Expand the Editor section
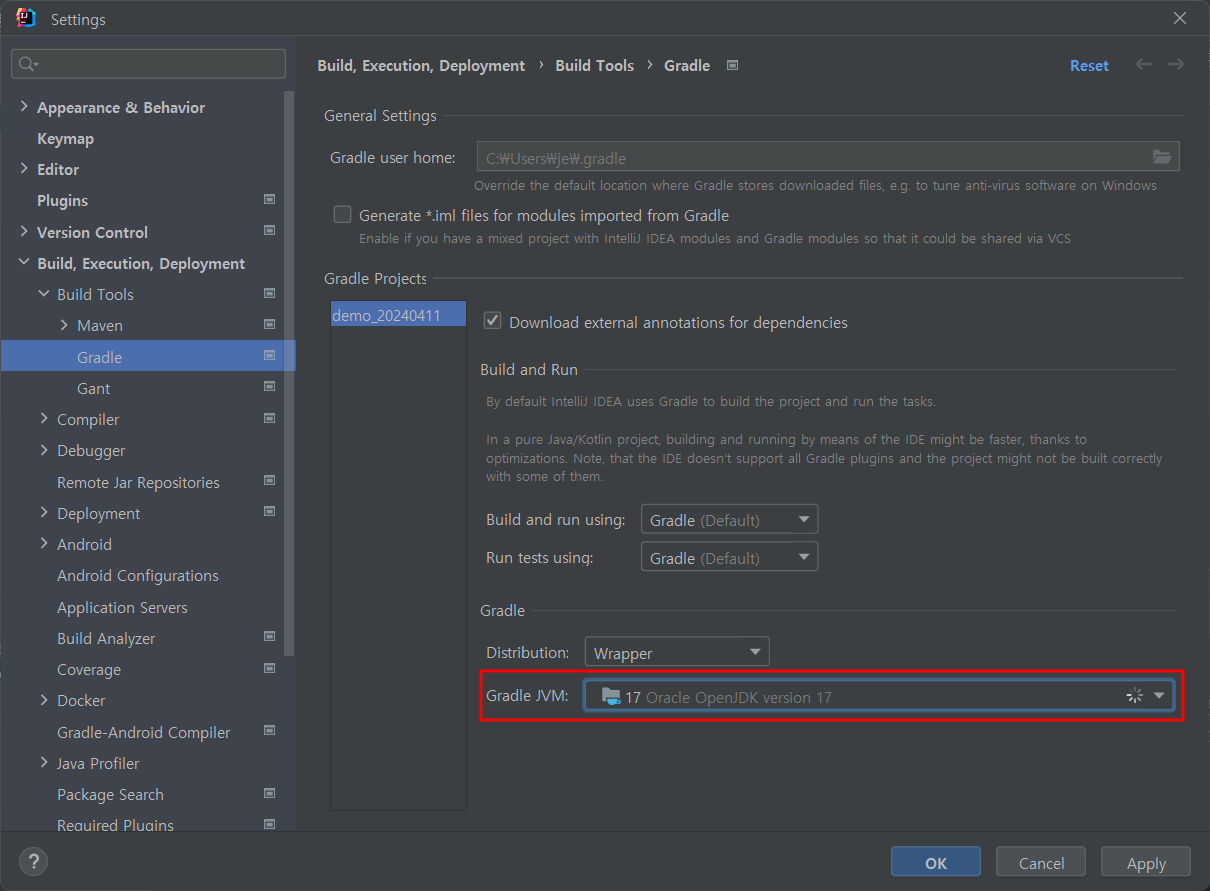Image resolution: width=1210 pixels, height=891 pixels. click(x=24, y=168)
